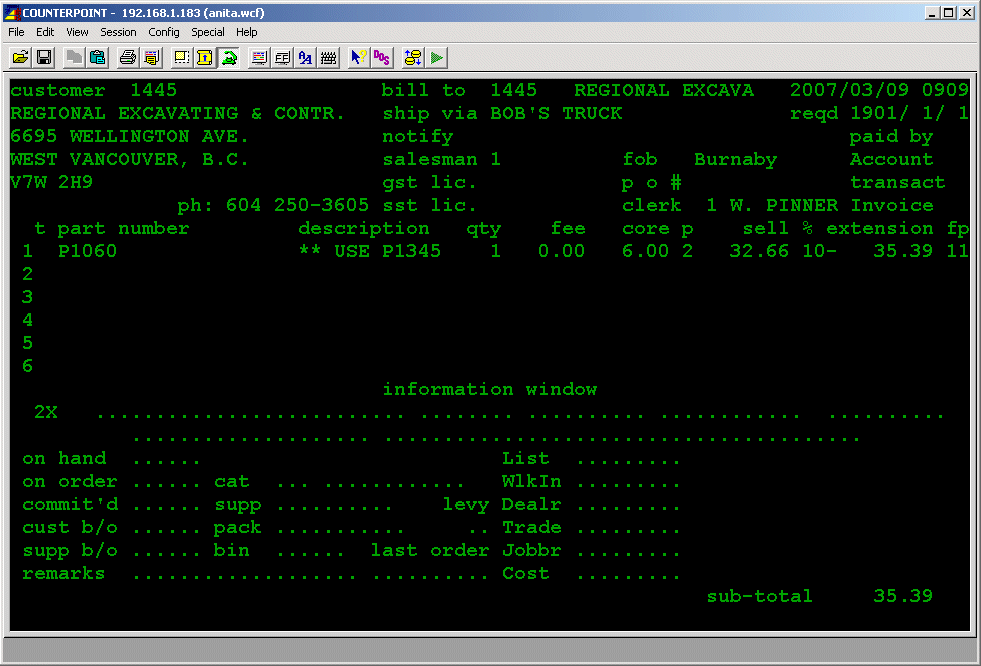Click the phone number 604 250-3605
Screen dimensions: 981x666
coord(297,205)
